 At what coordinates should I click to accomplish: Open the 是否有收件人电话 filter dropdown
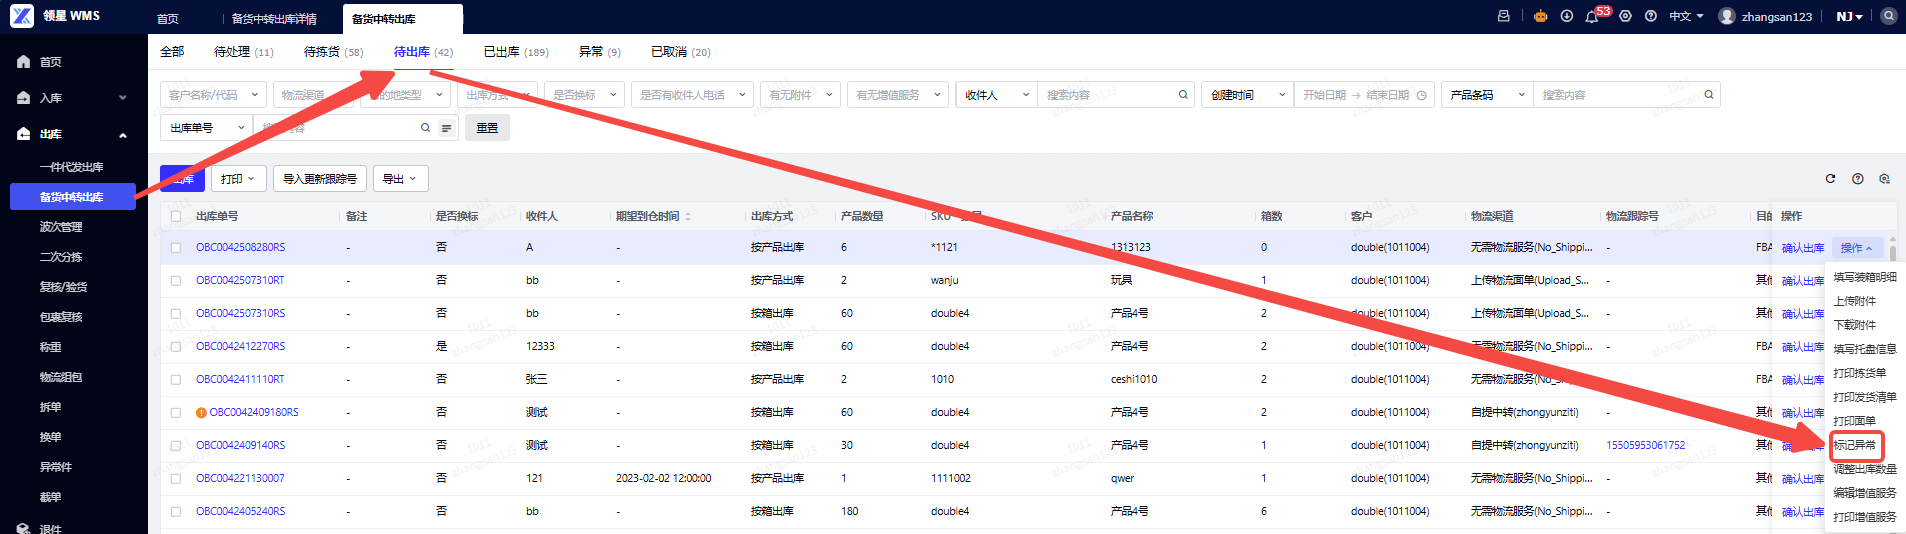tap(692, 95)
